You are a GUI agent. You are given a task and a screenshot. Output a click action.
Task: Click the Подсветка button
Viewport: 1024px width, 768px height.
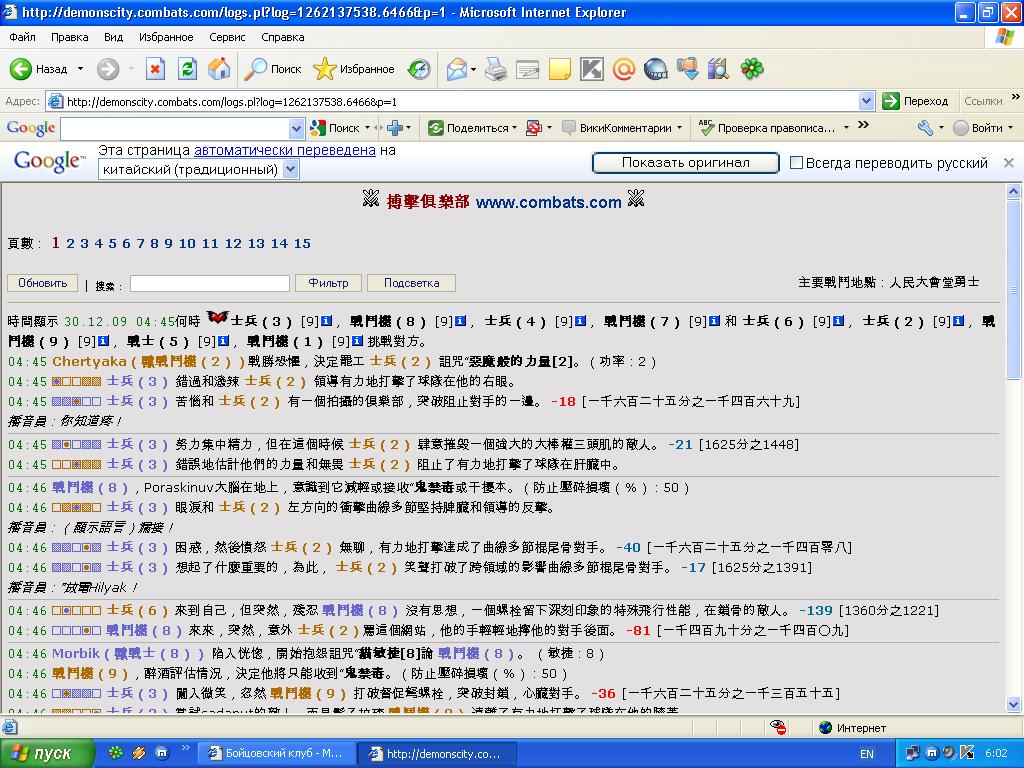411,283
